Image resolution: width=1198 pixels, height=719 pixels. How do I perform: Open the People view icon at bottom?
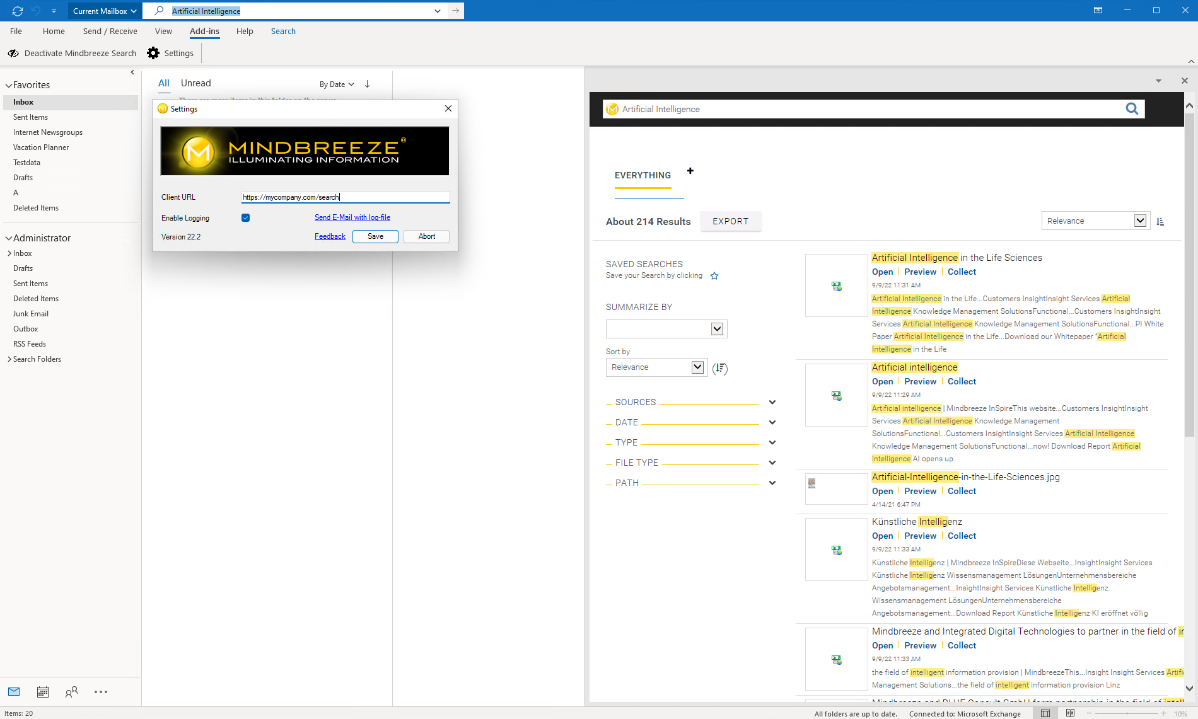click(x=71, y=691)
